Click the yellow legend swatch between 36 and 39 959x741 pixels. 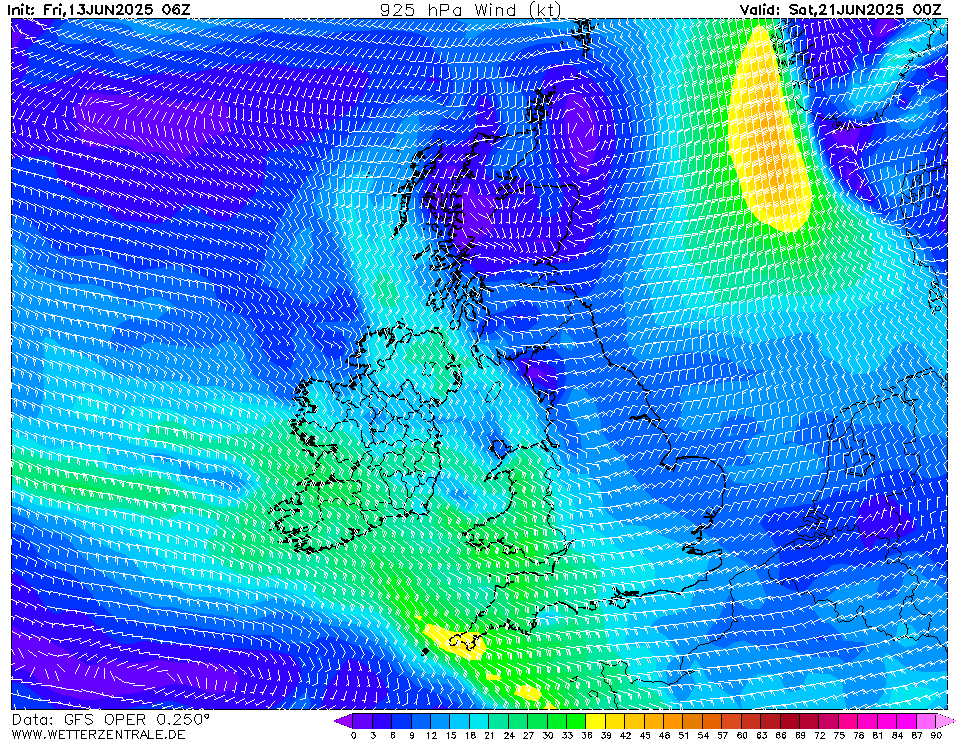(596, 721)
